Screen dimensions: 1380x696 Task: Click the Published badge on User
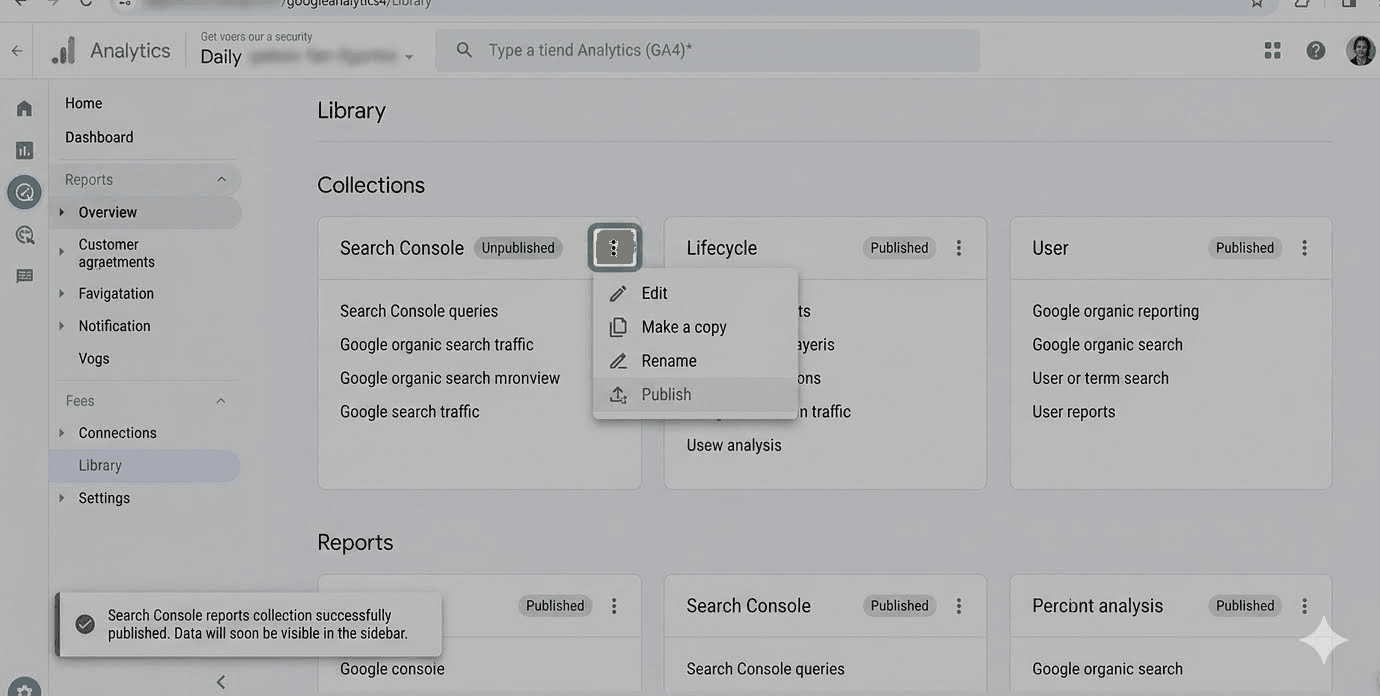point(1245,248)
